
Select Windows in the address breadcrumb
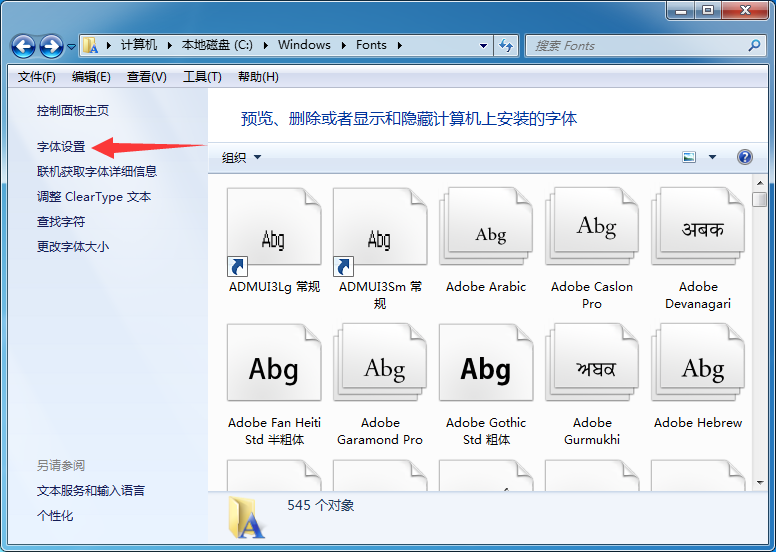point(304,45)
